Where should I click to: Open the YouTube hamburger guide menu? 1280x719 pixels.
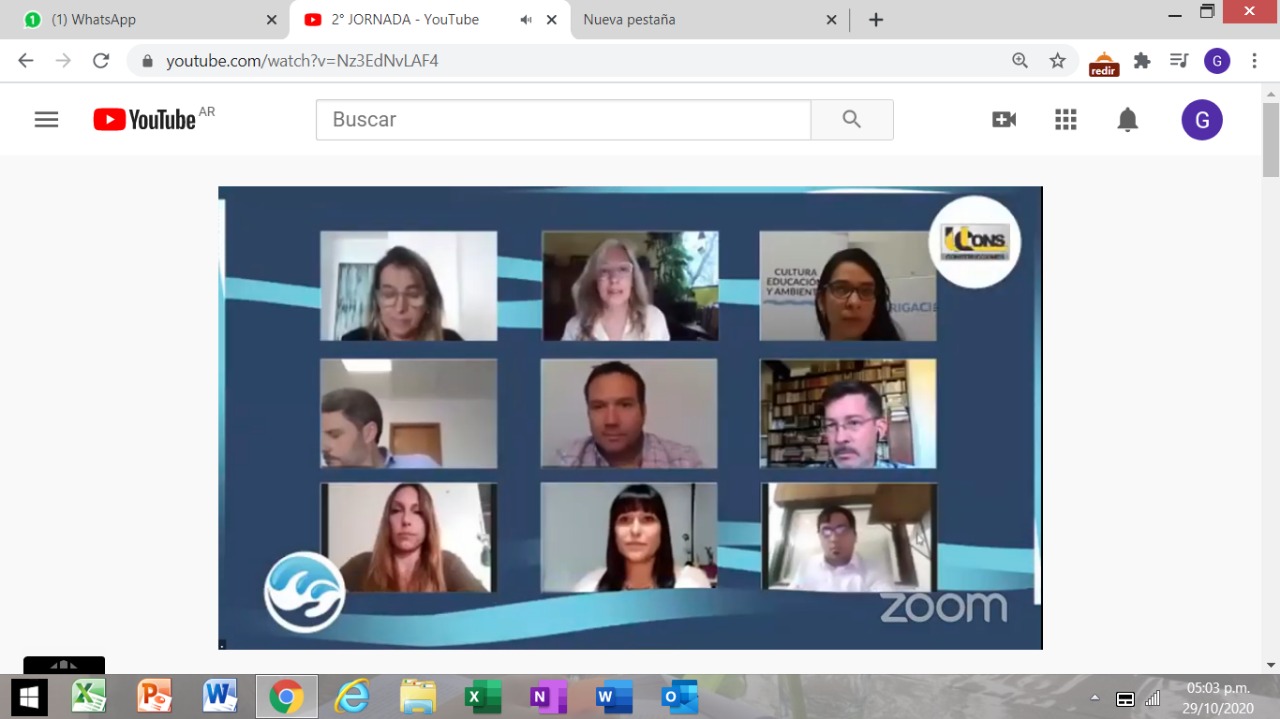pos(46,120)
